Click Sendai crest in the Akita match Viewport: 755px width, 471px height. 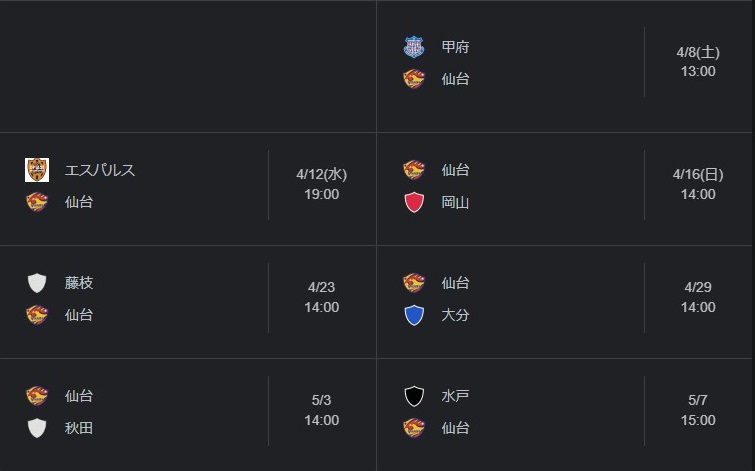pyautogui.click(x=37, y=396)
